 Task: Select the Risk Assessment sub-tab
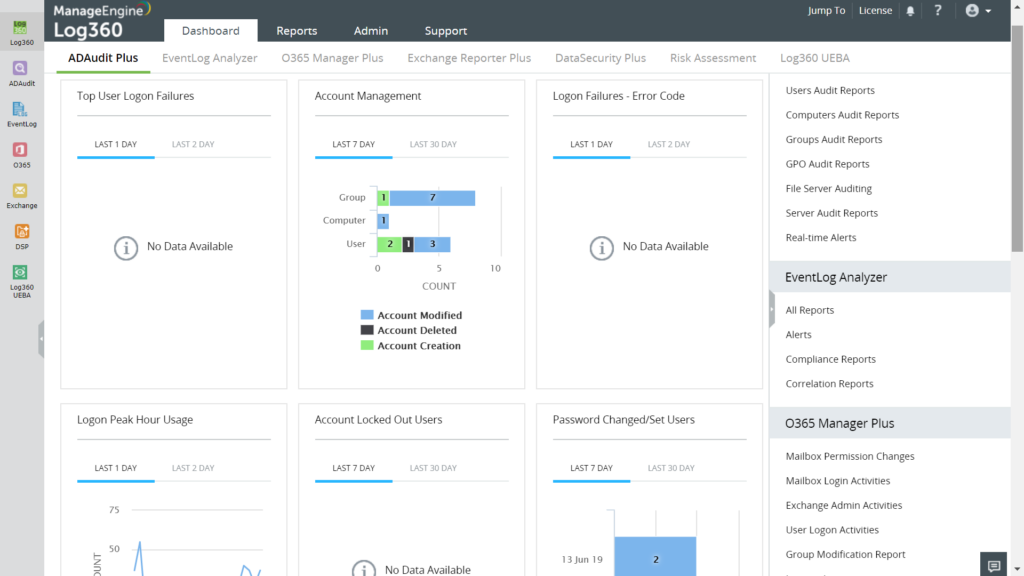tap(712, 58)
